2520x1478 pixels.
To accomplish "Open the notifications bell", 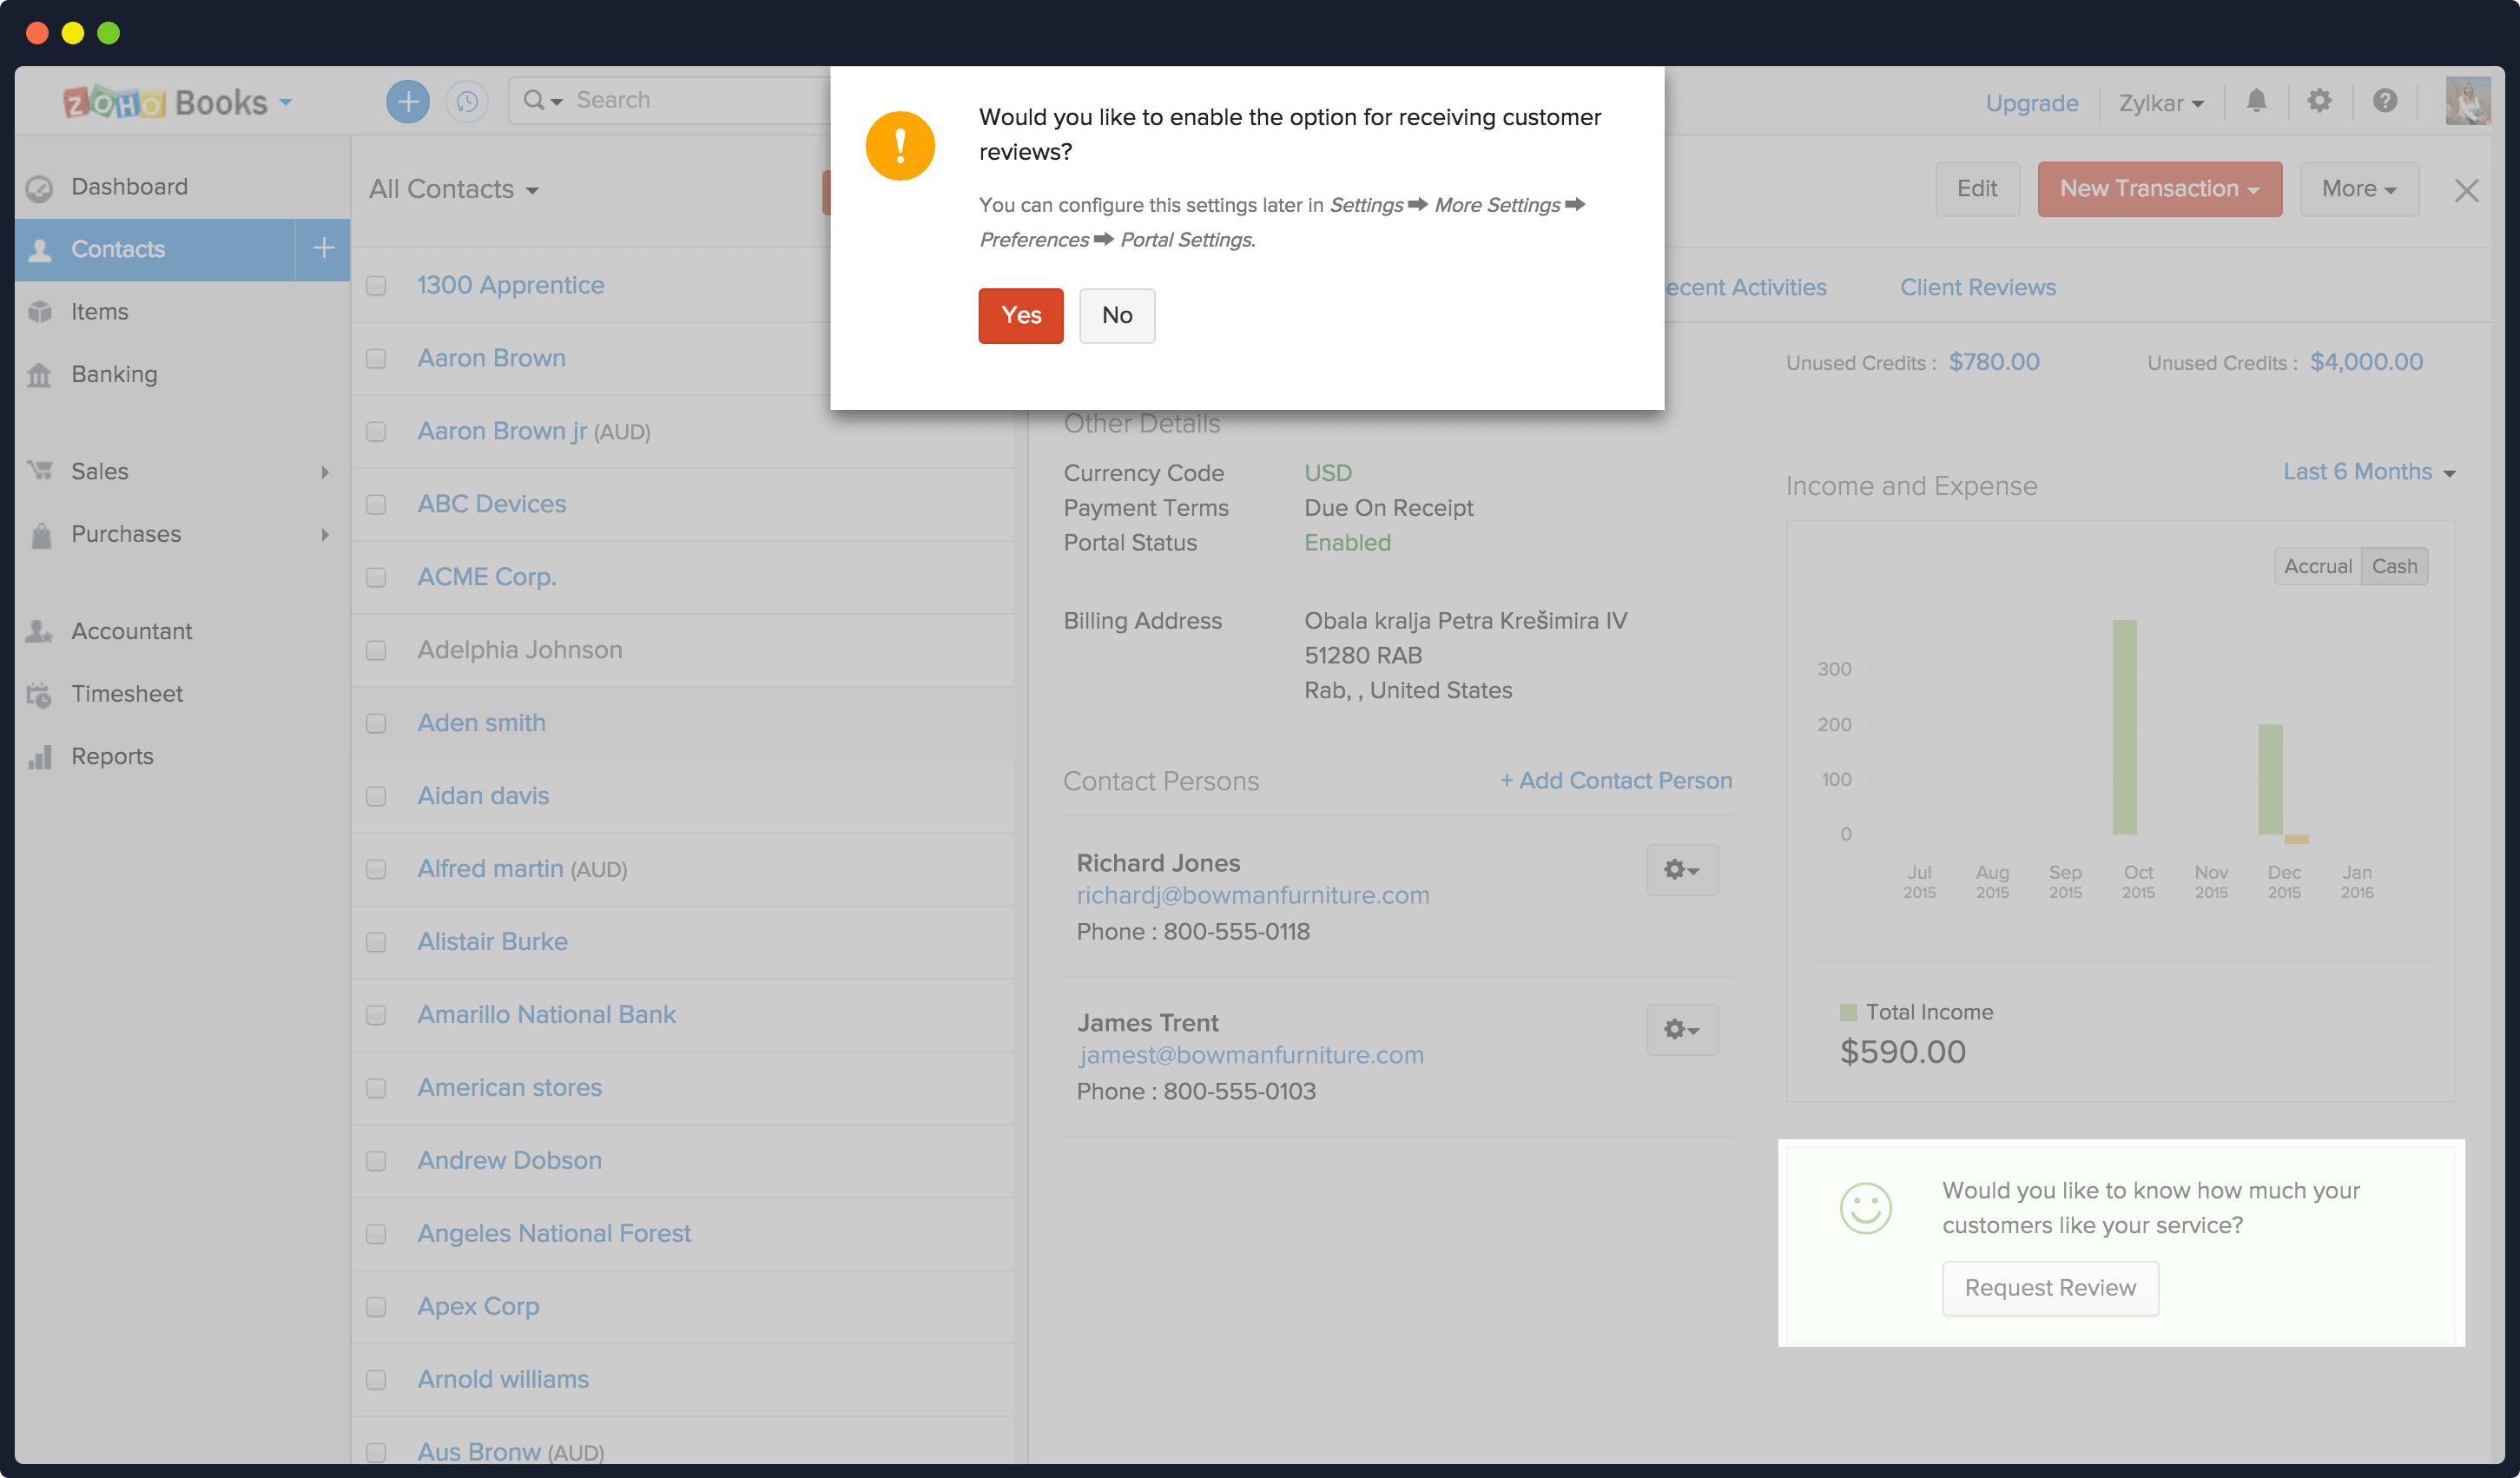I will (2256, 101).
